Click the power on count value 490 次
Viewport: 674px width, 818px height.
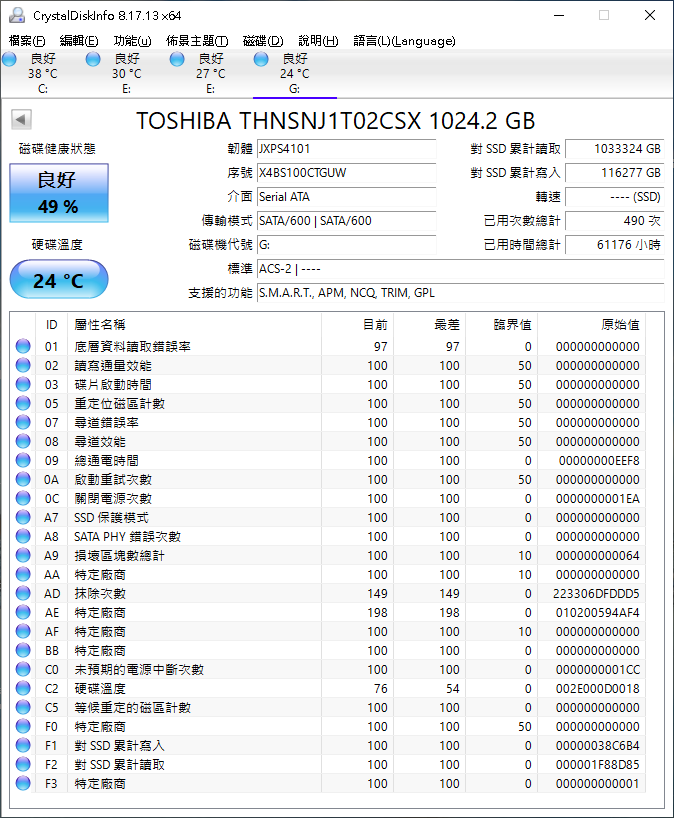(x=615, y=221)
